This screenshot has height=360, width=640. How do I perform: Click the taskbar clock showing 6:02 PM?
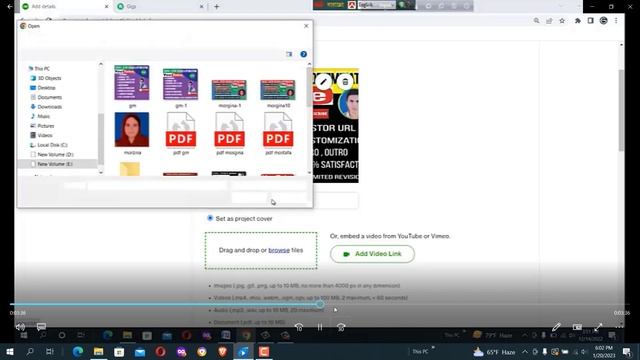coord(603,351)
